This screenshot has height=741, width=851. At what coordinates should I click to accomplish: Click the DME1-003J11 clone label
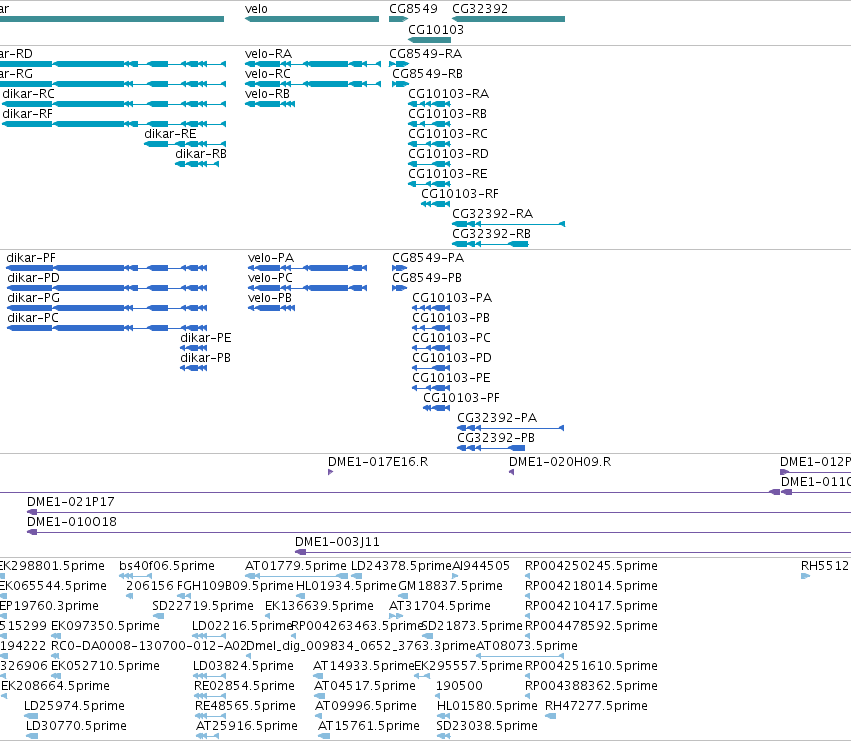point(337,542)
